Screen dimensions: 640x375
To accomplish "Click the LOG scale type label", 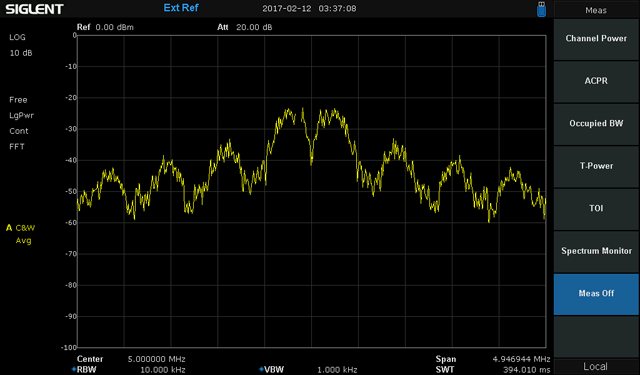I will click(x=17, y=37).
